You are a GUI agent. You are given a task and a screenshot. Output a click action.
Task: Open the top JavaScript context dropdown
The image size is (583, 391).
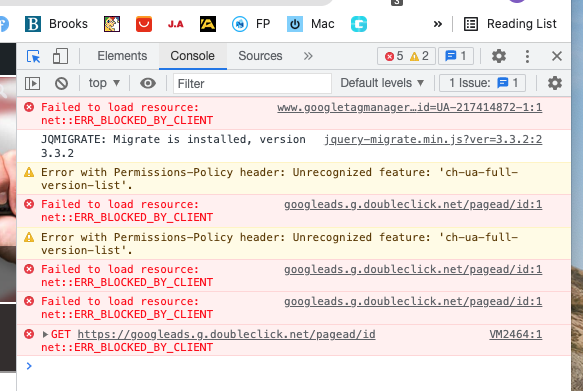coord(104,83)
